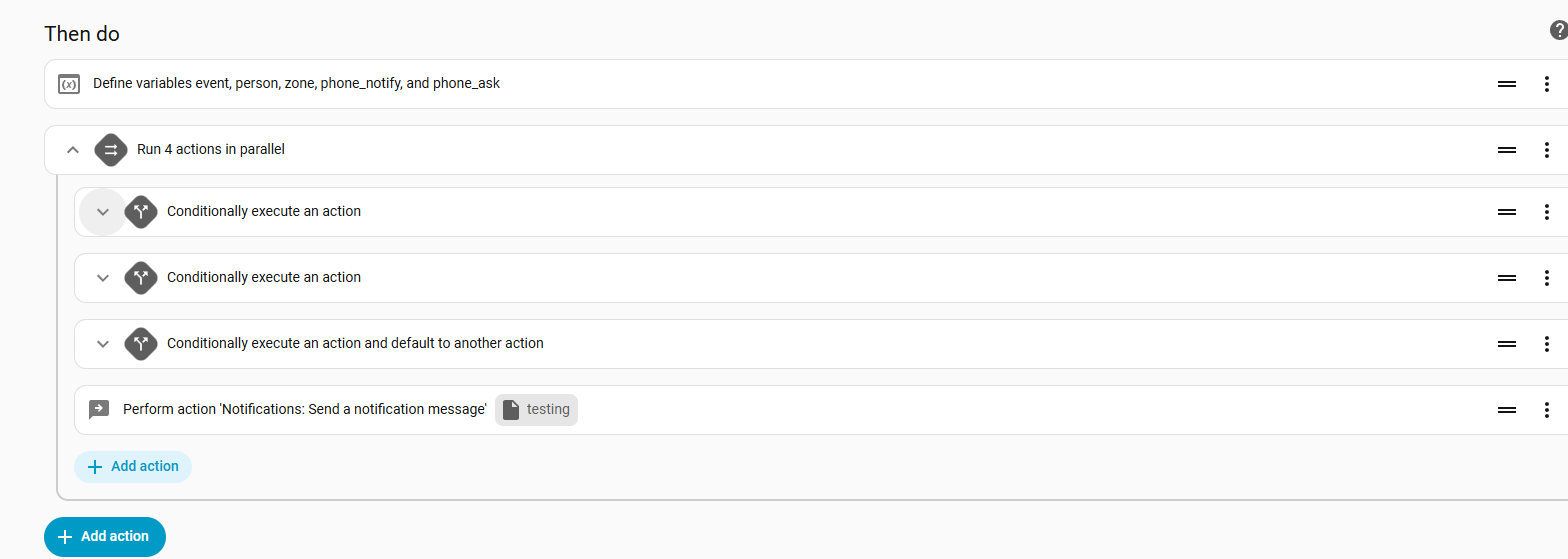Click the variables (x) icon

(x=69, y=84)
